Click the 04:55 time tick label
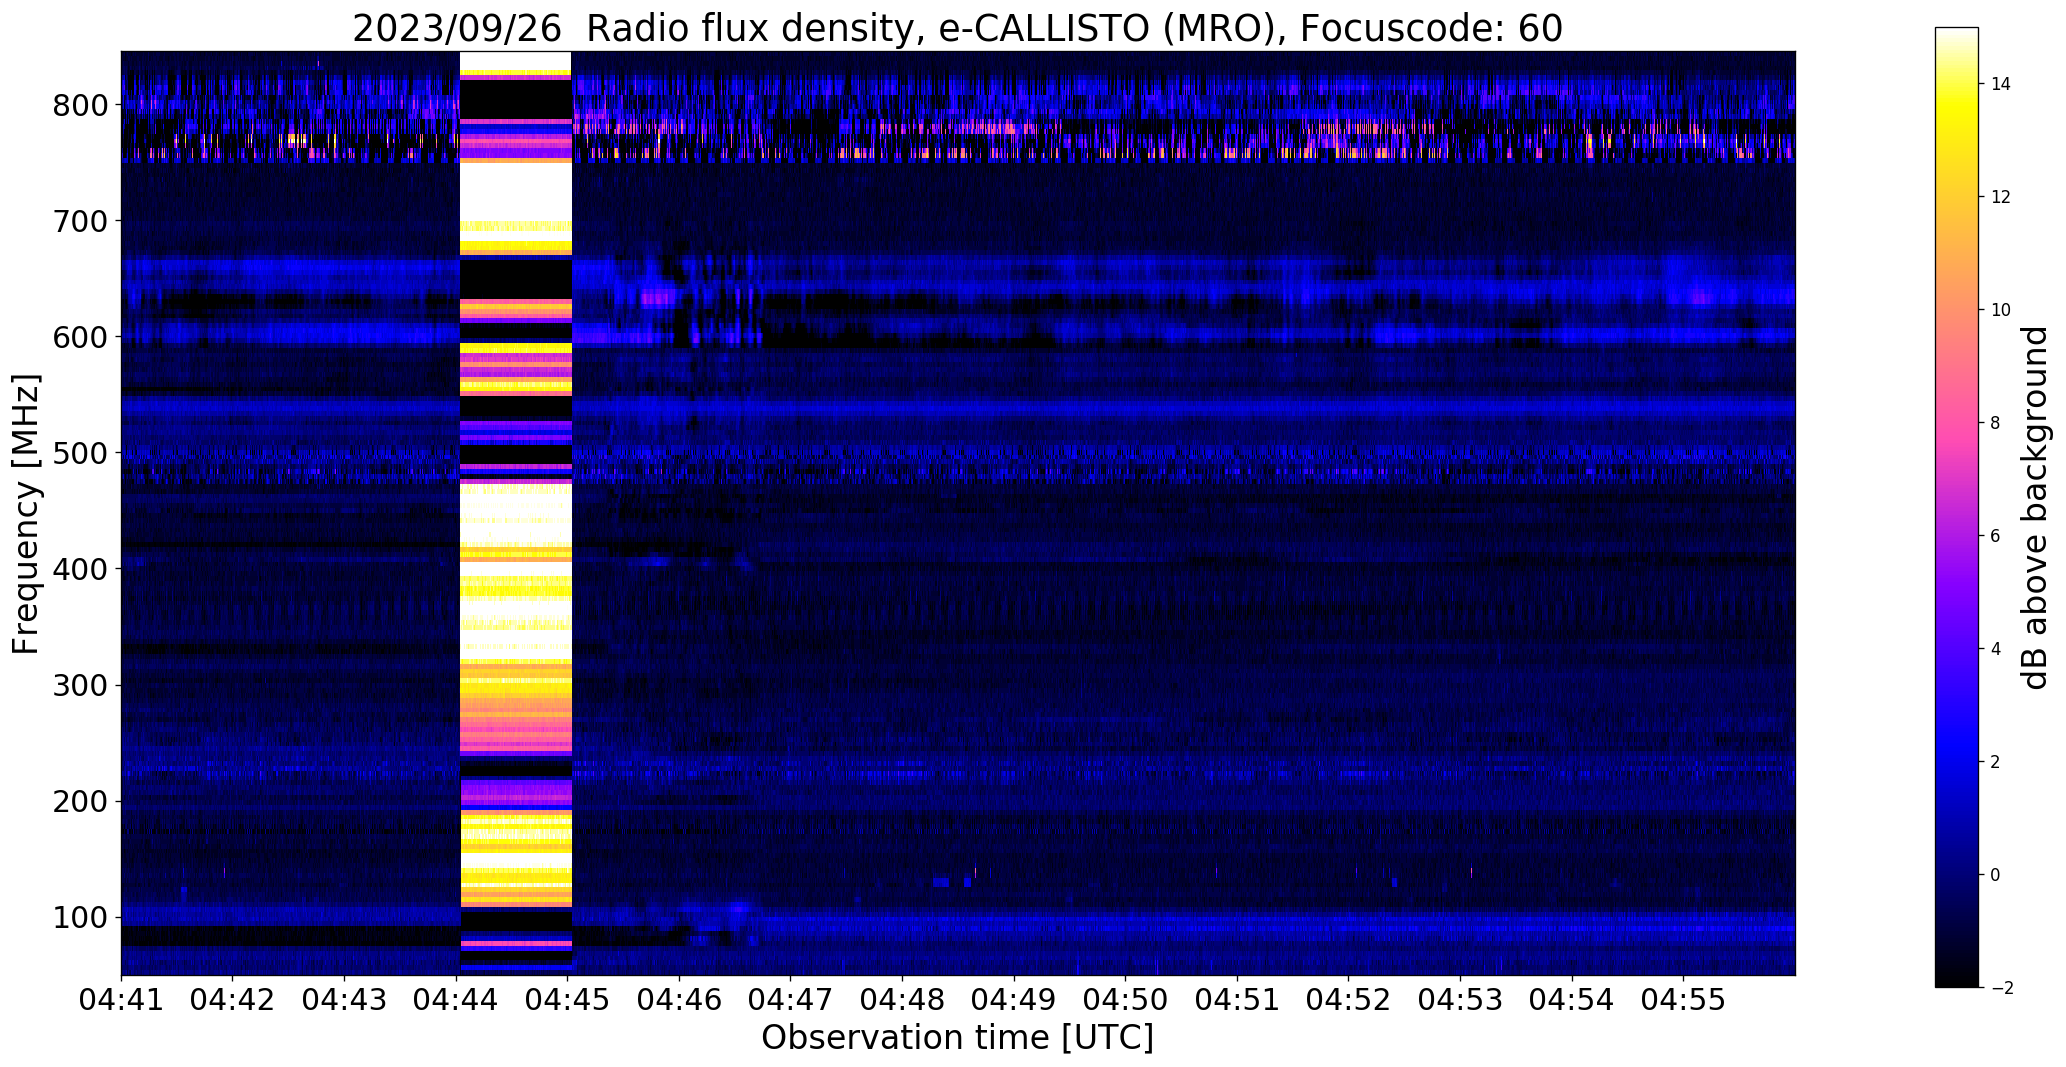The width and height of the screenshot is (2066, 1067). coord(1684,999)
